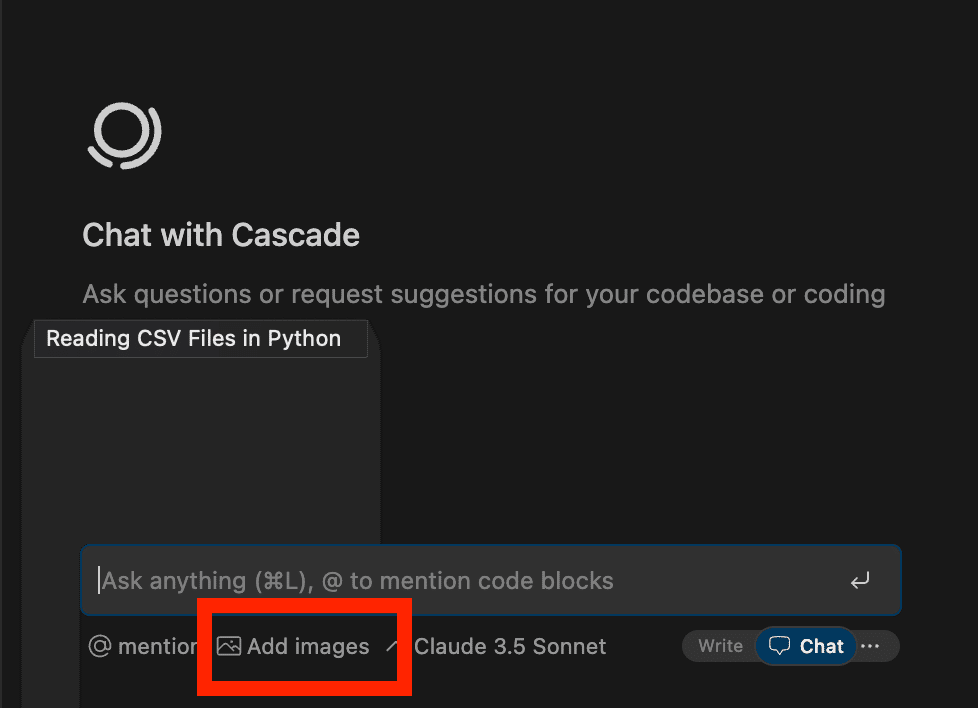Image resolution: width=978 pixels, height=708 pixels.
Task: Switch Cascade to Chat mode
Action: [x=807, y=646]
